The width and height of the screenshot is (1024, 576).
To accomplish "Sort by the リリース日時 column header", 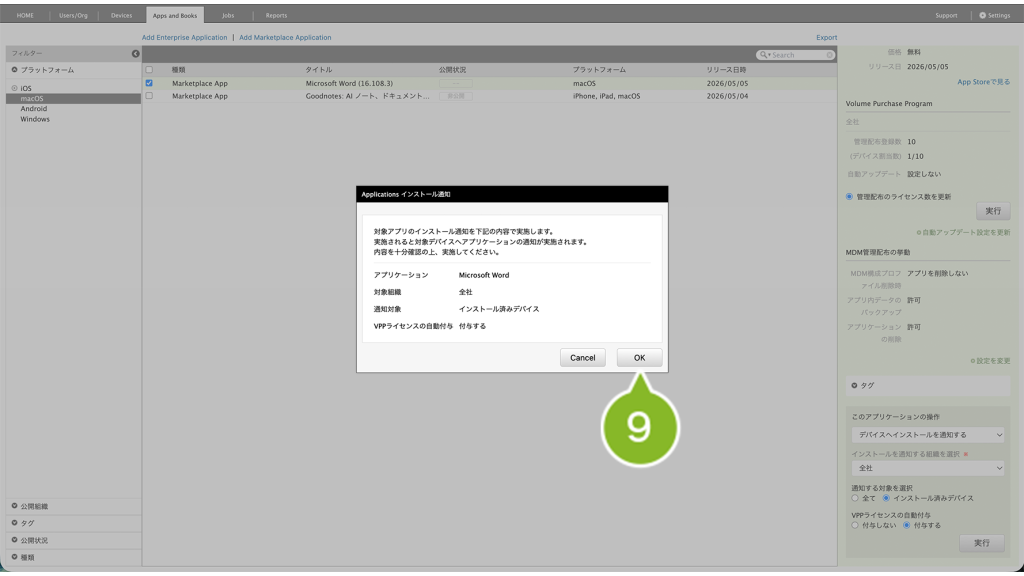I will [x=726, y=70].
